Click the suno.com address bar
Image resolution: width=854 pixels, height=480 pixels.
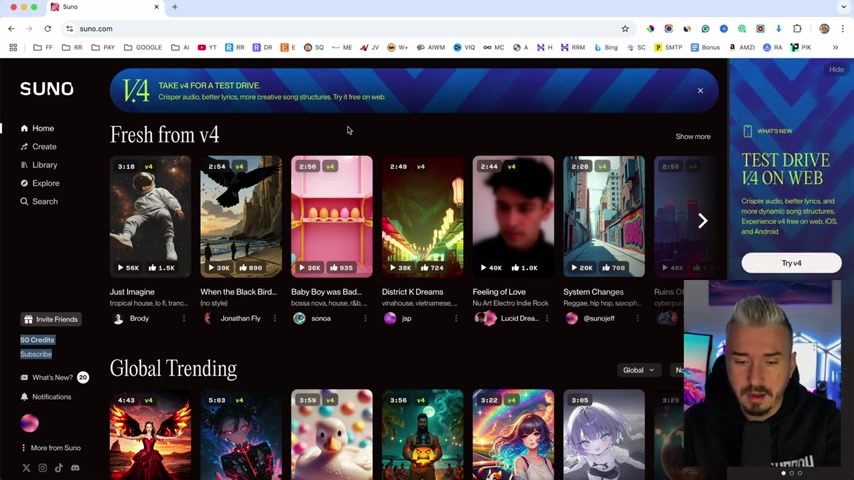coord(349,29)
